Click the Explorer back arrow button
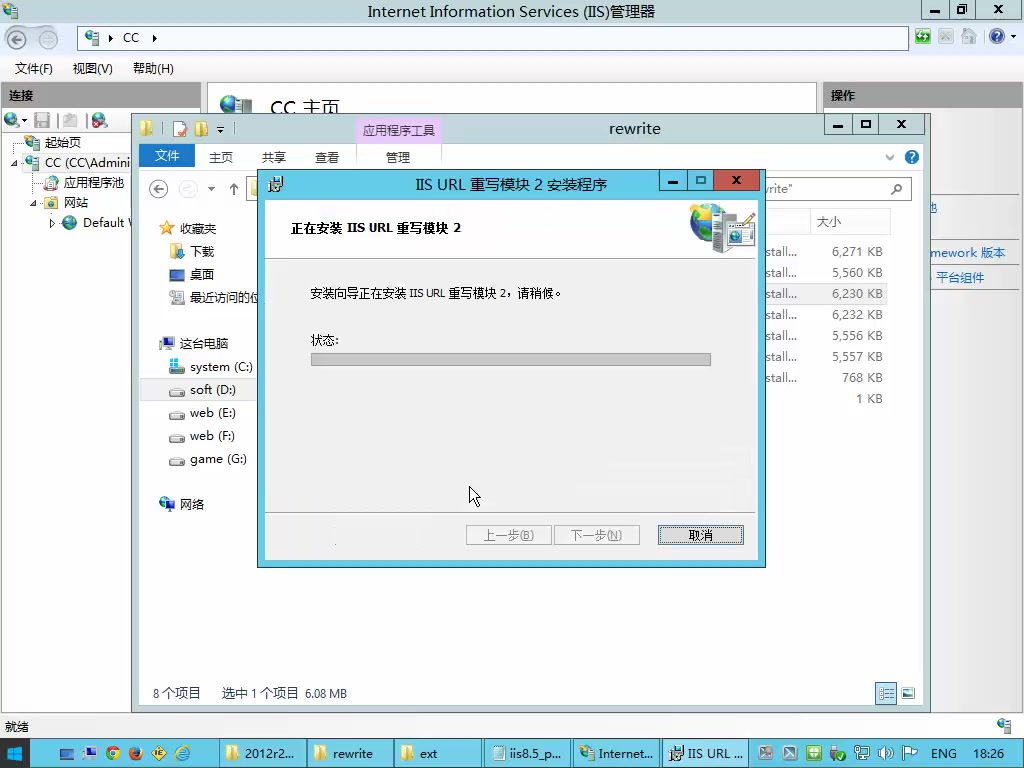Screen dimensions: 1024x768 click(x=158, y=189)
